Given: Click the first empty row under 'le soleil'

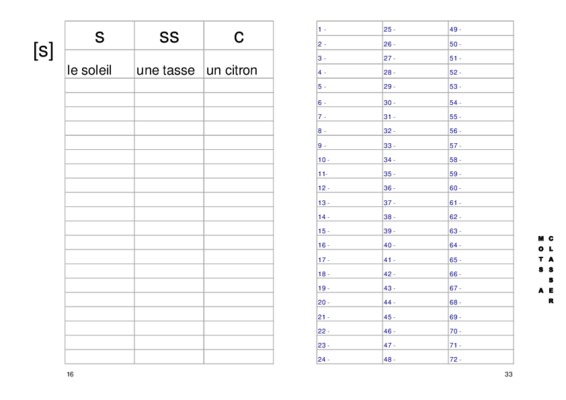Looking at the screenshot, I should click(x=100, y=86).
